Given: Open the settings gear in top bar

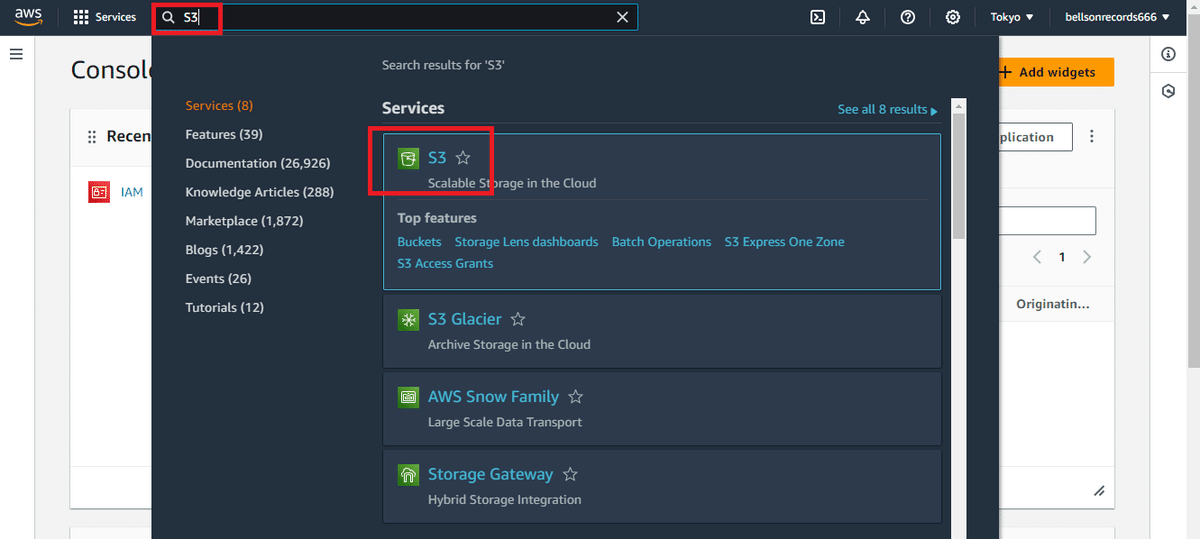Looking at the screenshot, I should click(953, 17).
